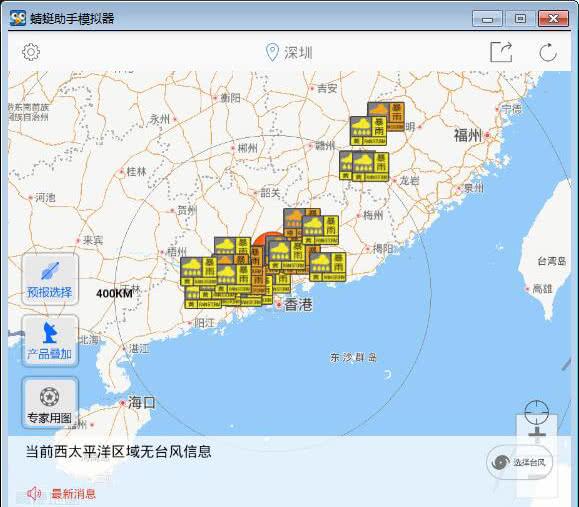This screenshot has width=579, height=507.
Task: Click the 桂林 city label
Action: [136, 171]
